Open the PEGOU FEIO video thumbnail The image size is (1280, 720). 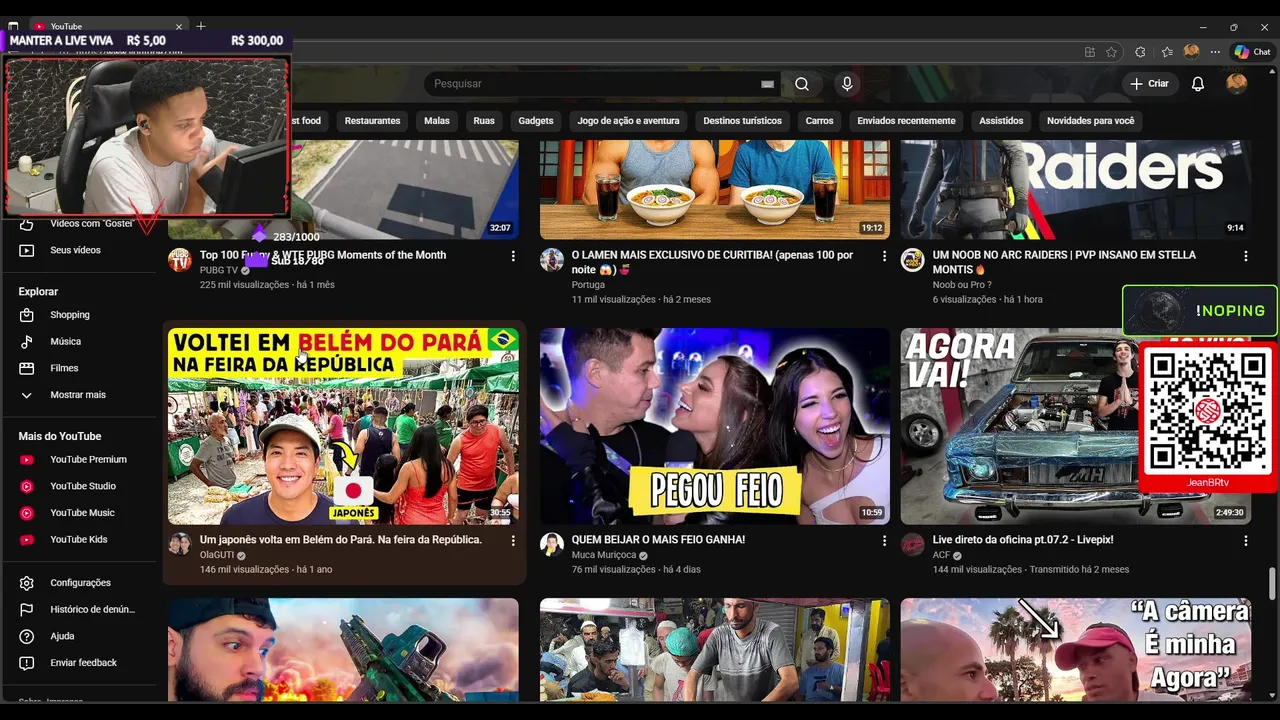pyautogui.click(x=715, y=426)
